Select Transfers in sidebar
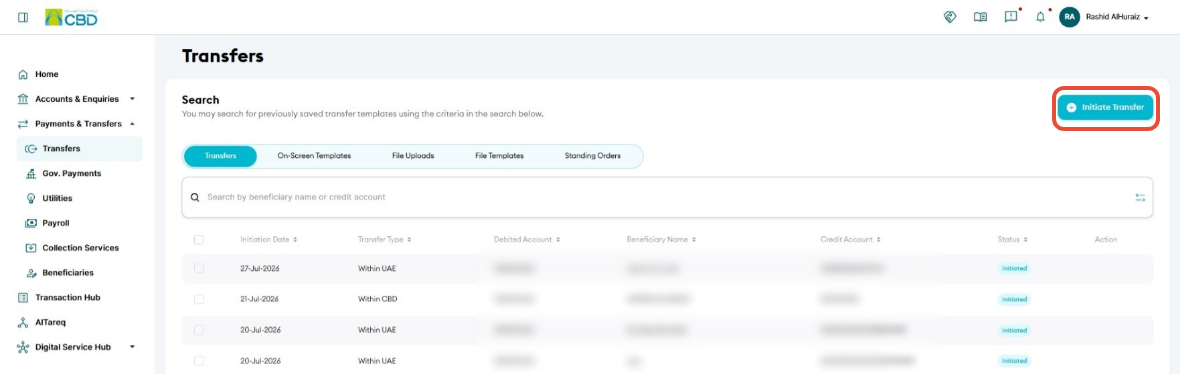 click(x=80, y=148)
